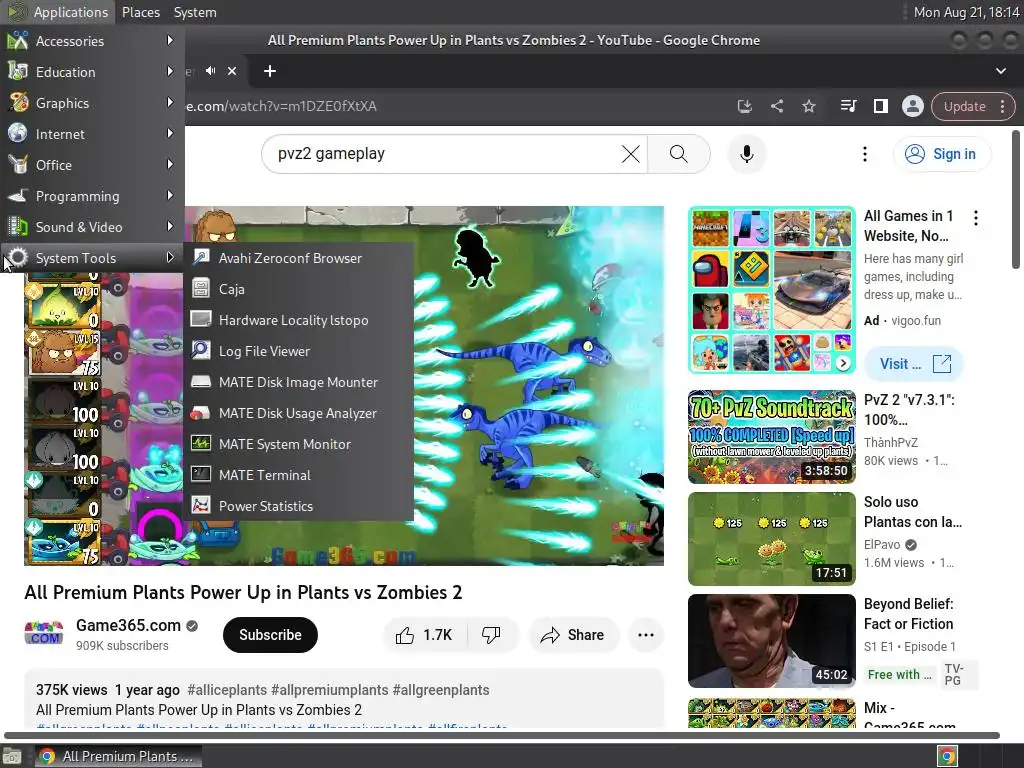This screenshot has width=1024, height=768.
Task: Open the All Games in 1 ad thumbnail
Action: click(x=771, y=290)
